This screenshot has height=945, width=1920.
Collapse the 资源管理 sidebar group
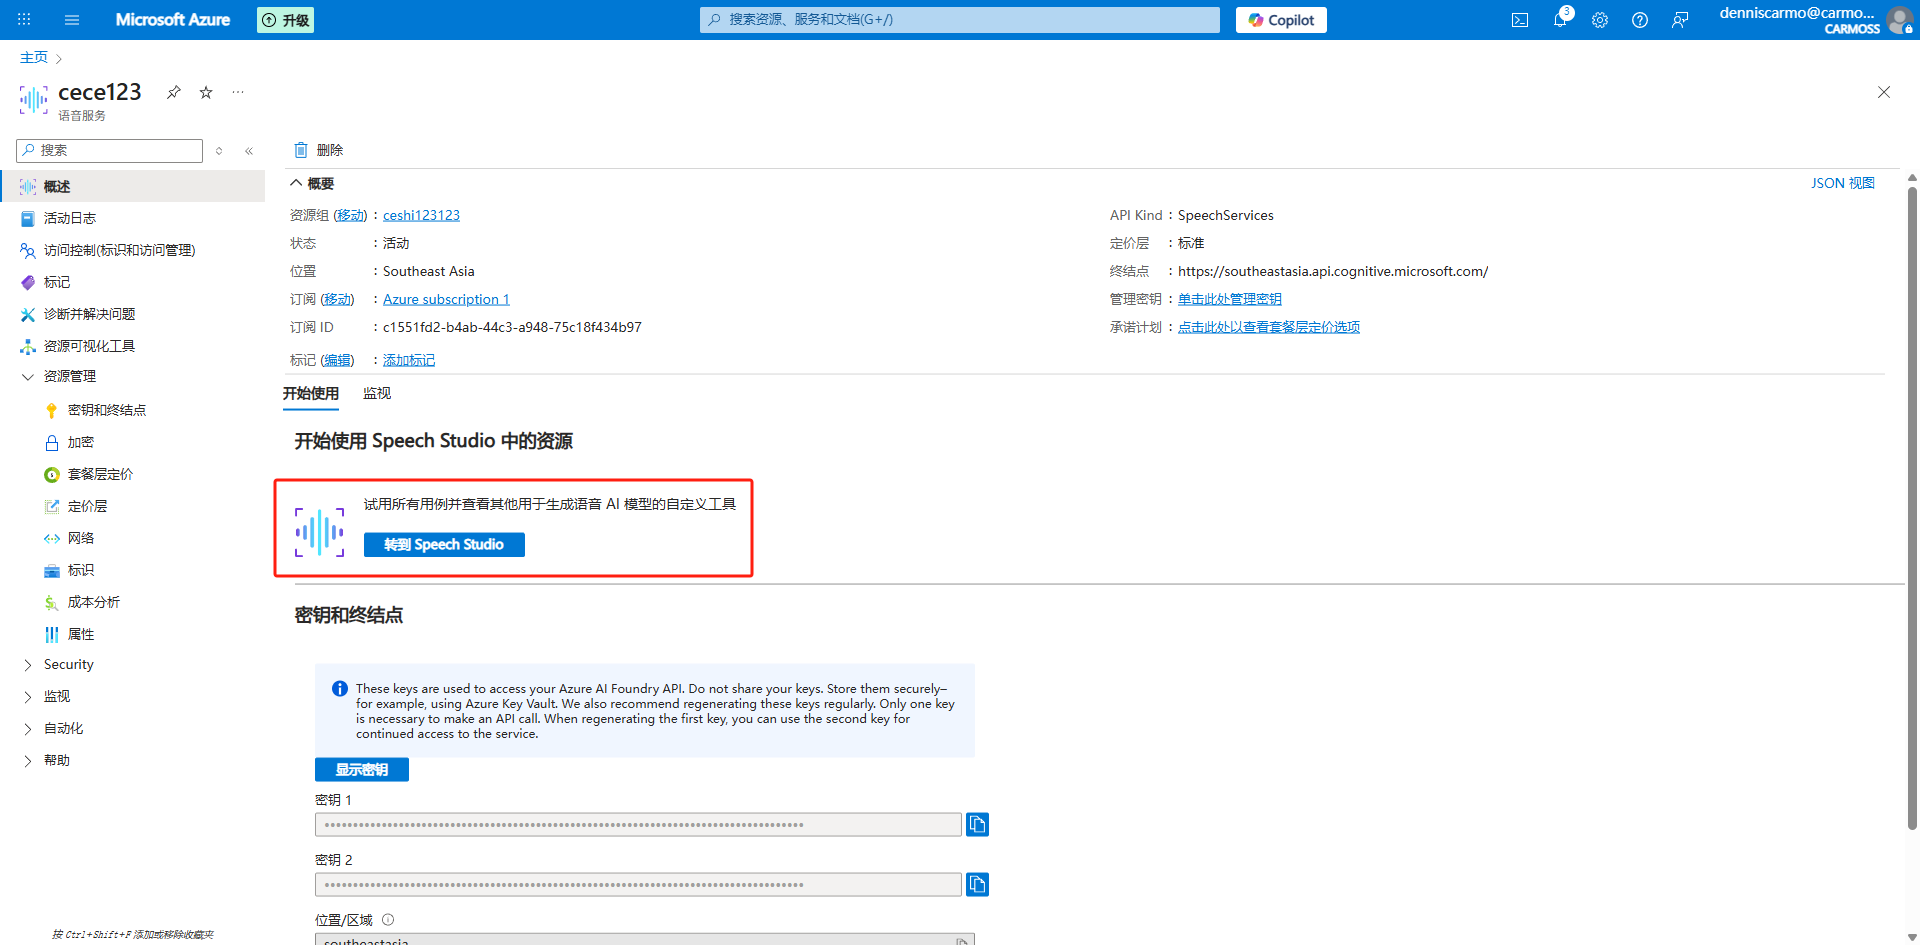coord(28,377)
